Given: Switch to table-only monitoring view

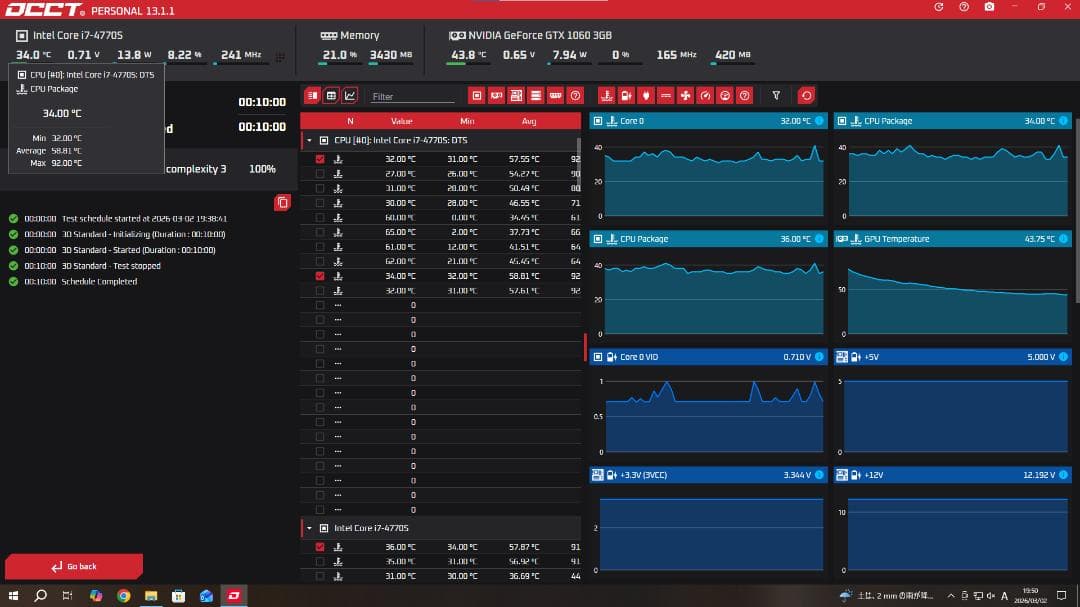Looking at the screenshot, I should pyautogui.click(x=331, y=96).
